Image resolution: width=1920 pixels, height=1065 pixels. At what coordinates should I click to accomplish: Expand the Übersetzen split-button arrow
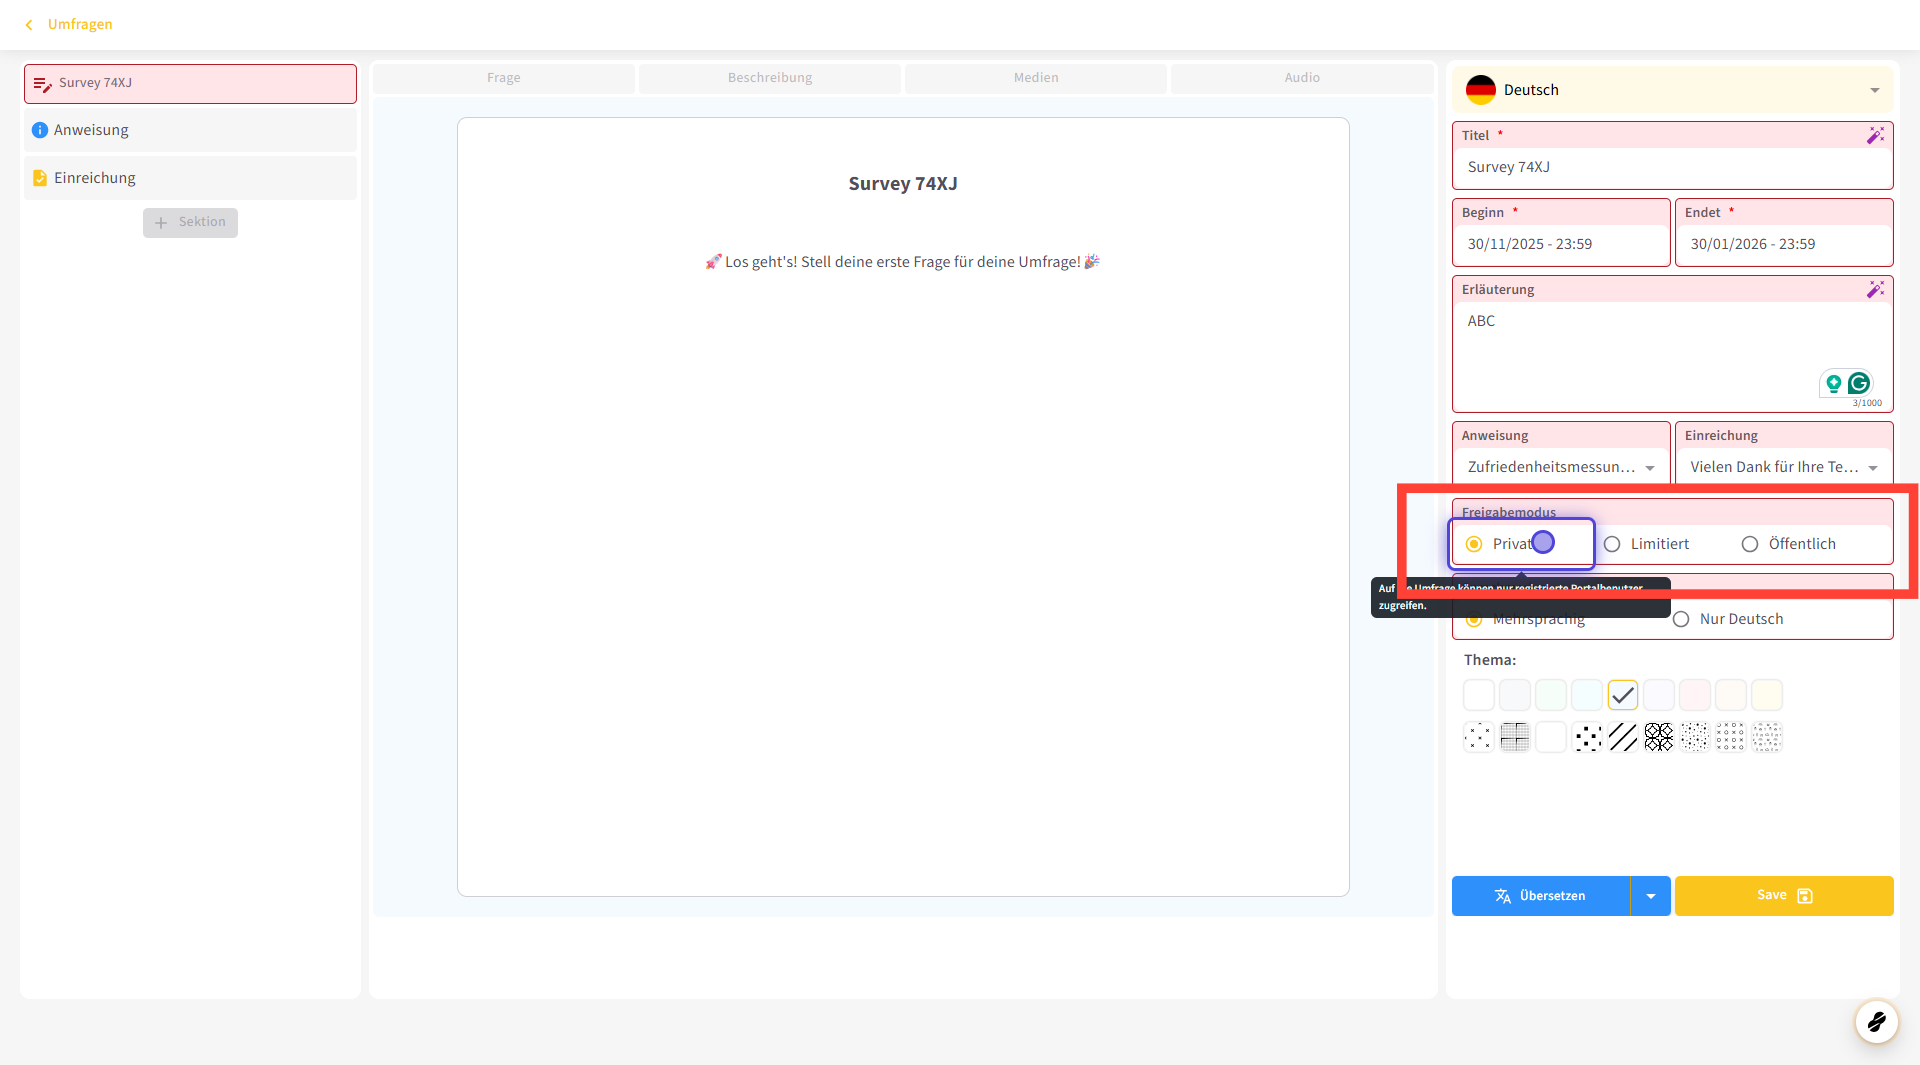pos(1650,896)
